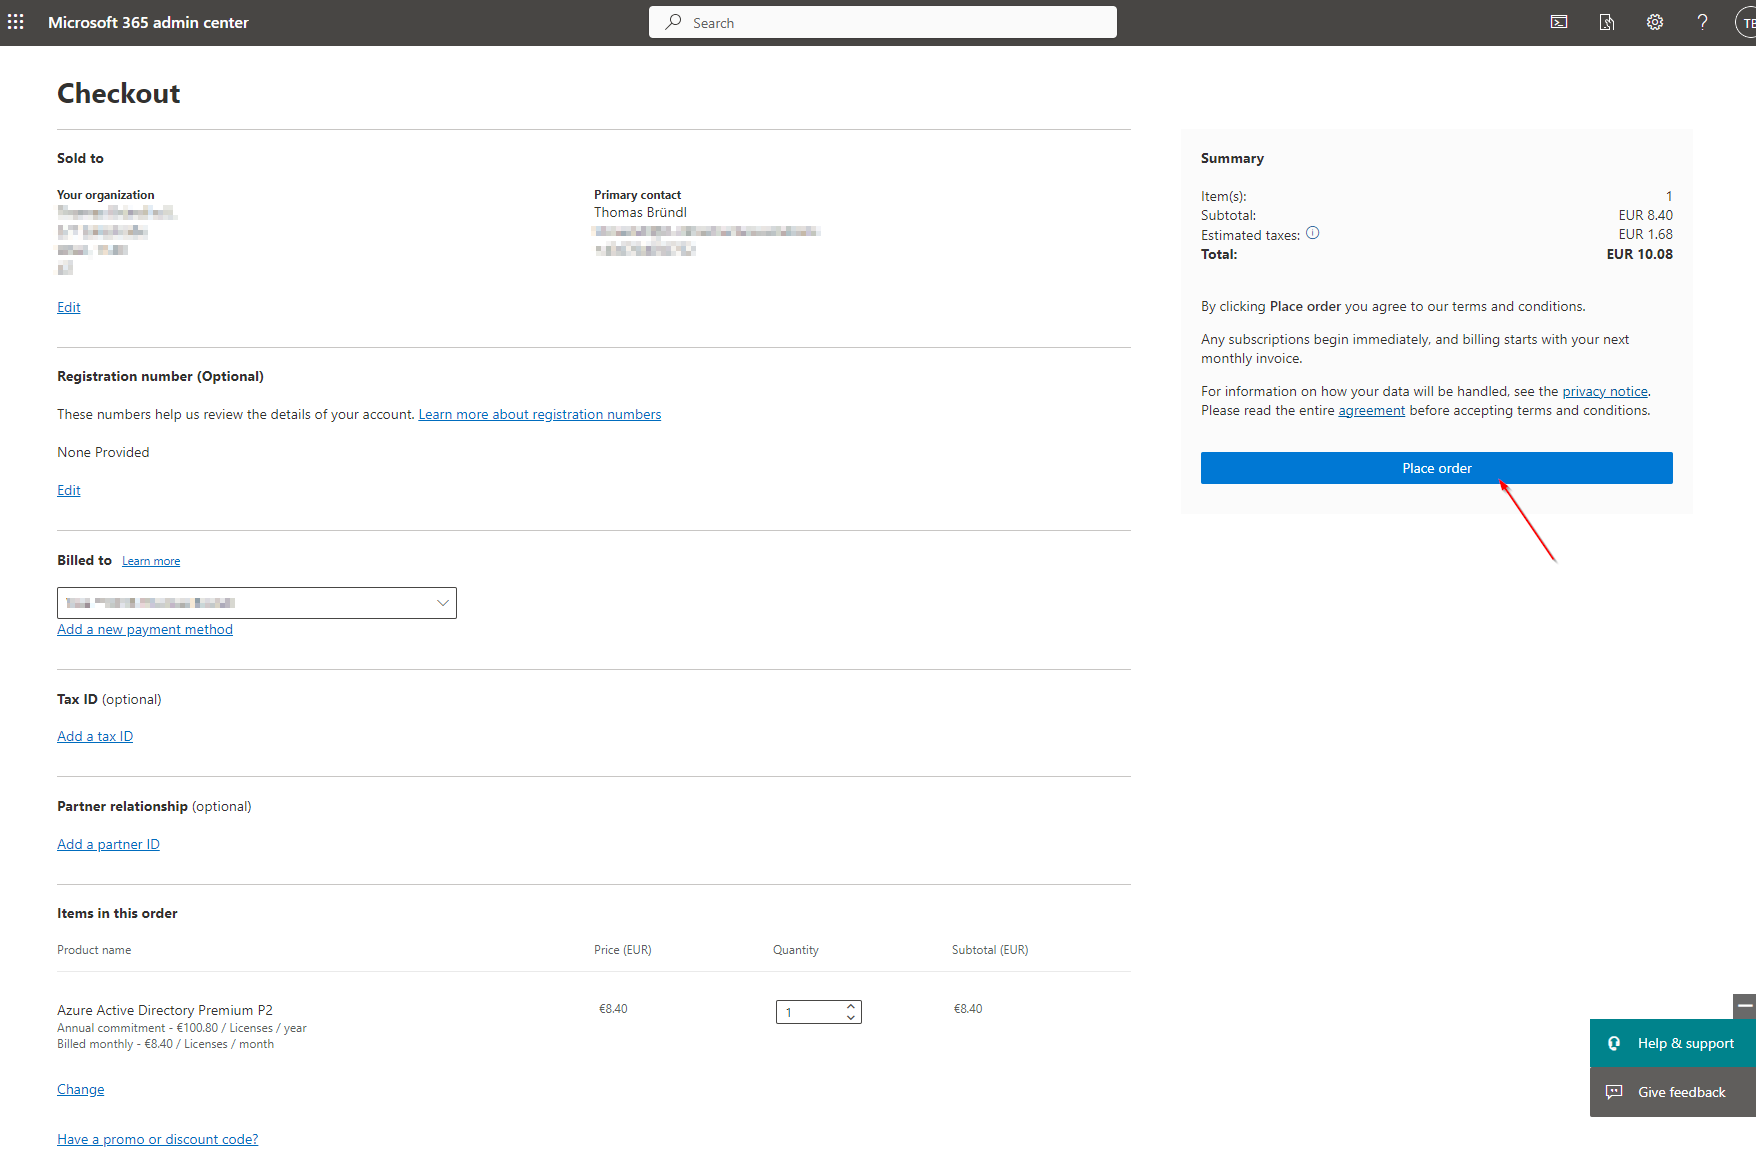Click the Checkout page heading
Image resolution: width=1756 pixels, height=1159 pixels.
[119, 93]
